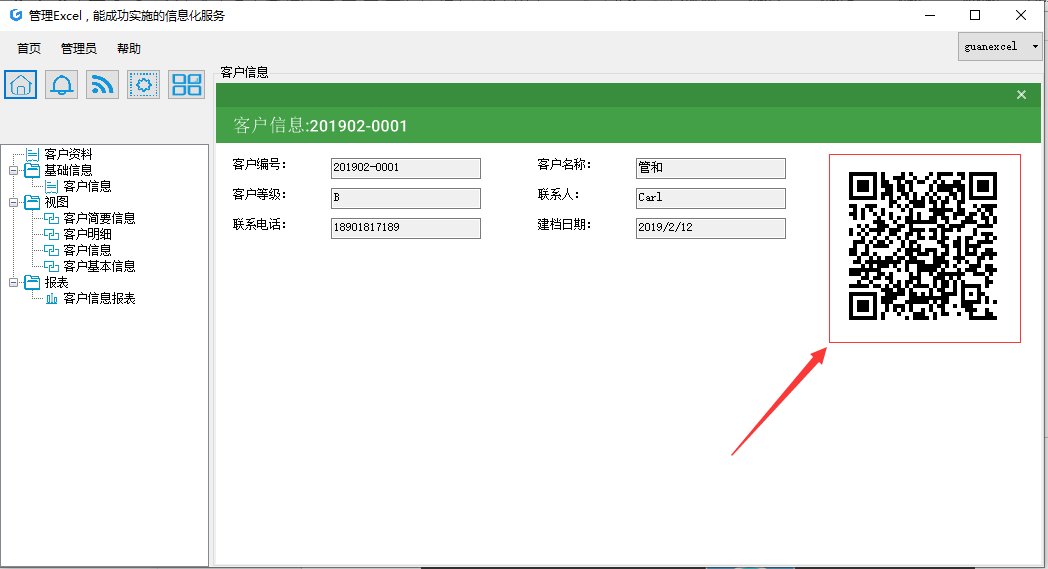The width and height of the screenshot is (1048, 569).
Task: Click the view icon beside 客户简要信息
Action: (x=51, y=218)
